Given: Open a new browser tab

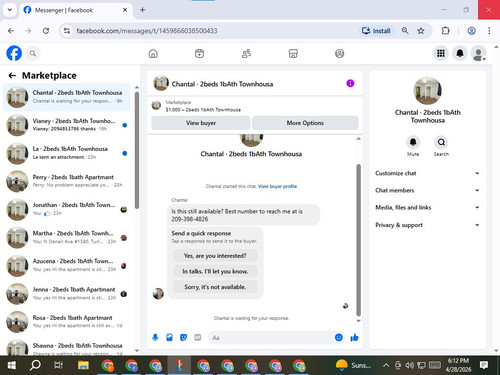Looking at the screenshot, I should [x=142, y=10].
